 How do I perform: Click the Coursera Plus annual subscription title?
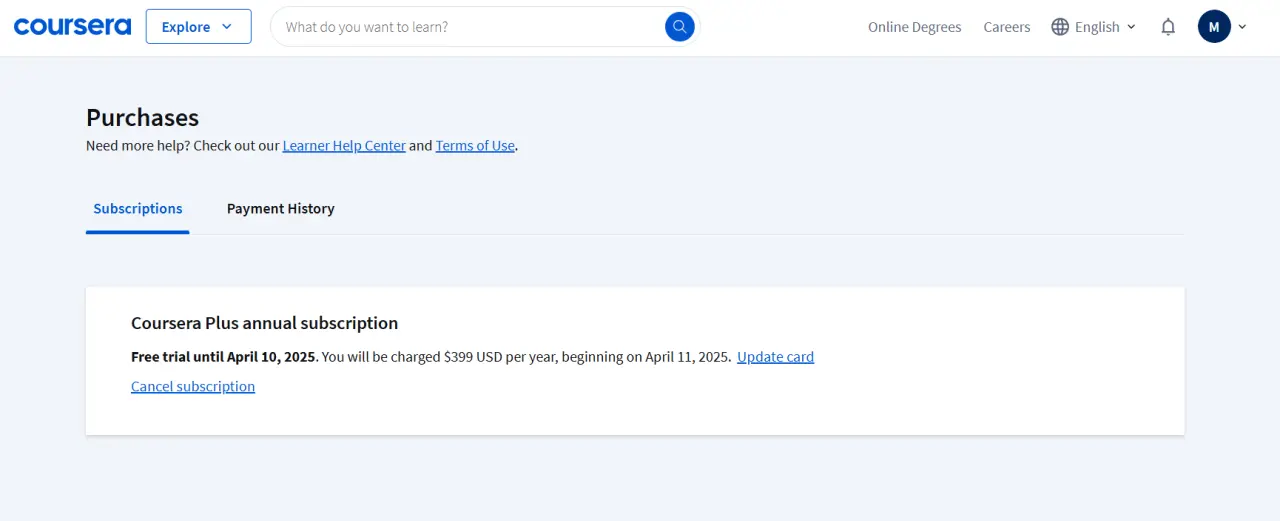click(x=265, y=323)
